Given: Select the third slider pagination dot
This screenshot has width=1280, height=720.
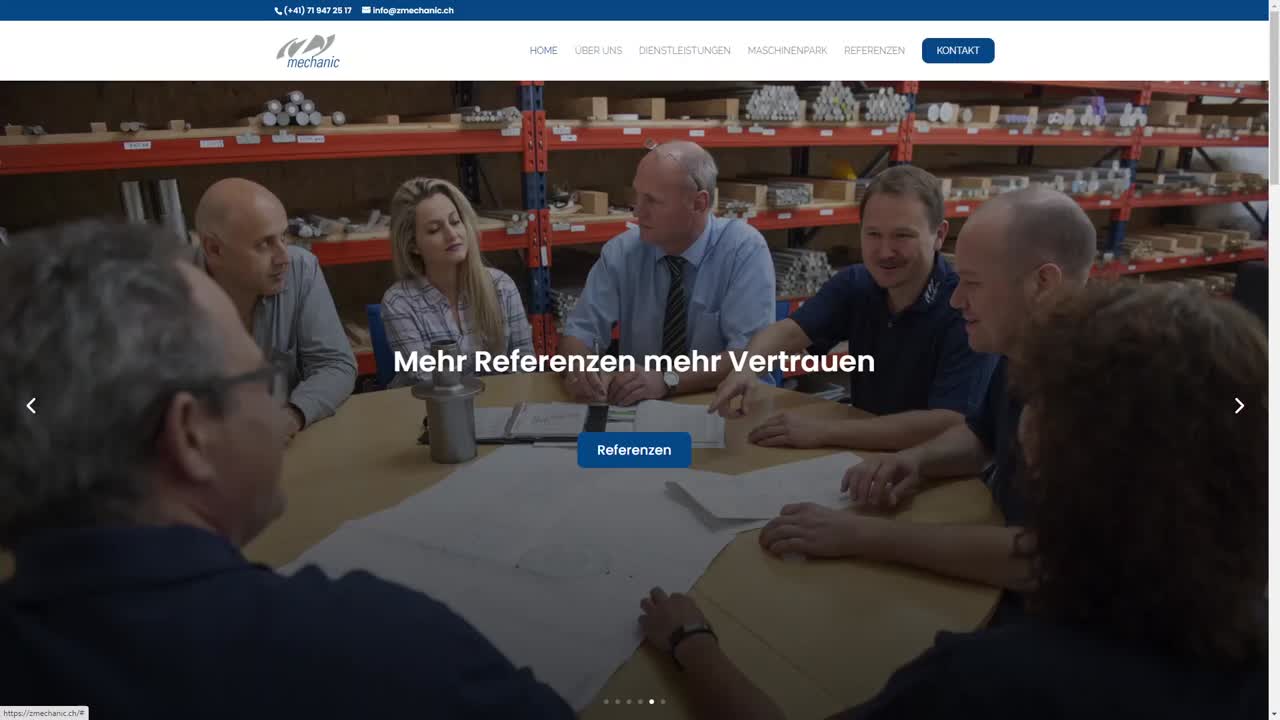Looking at the screenshot, I should click(628, 702).
